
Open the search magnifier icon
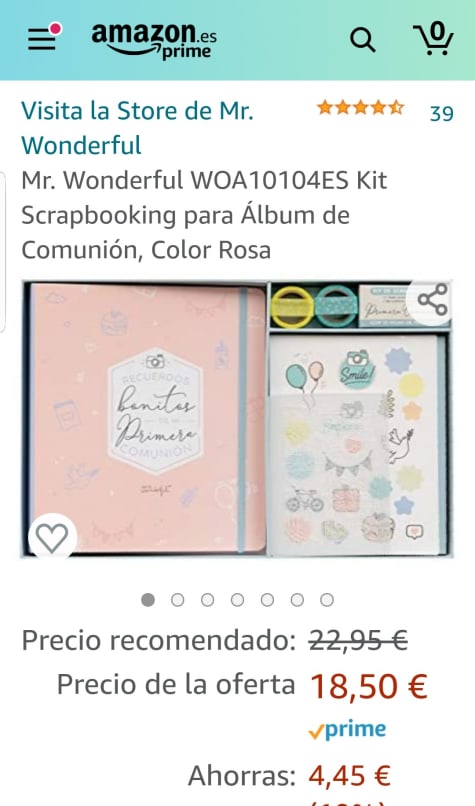(x=363, y=40)
